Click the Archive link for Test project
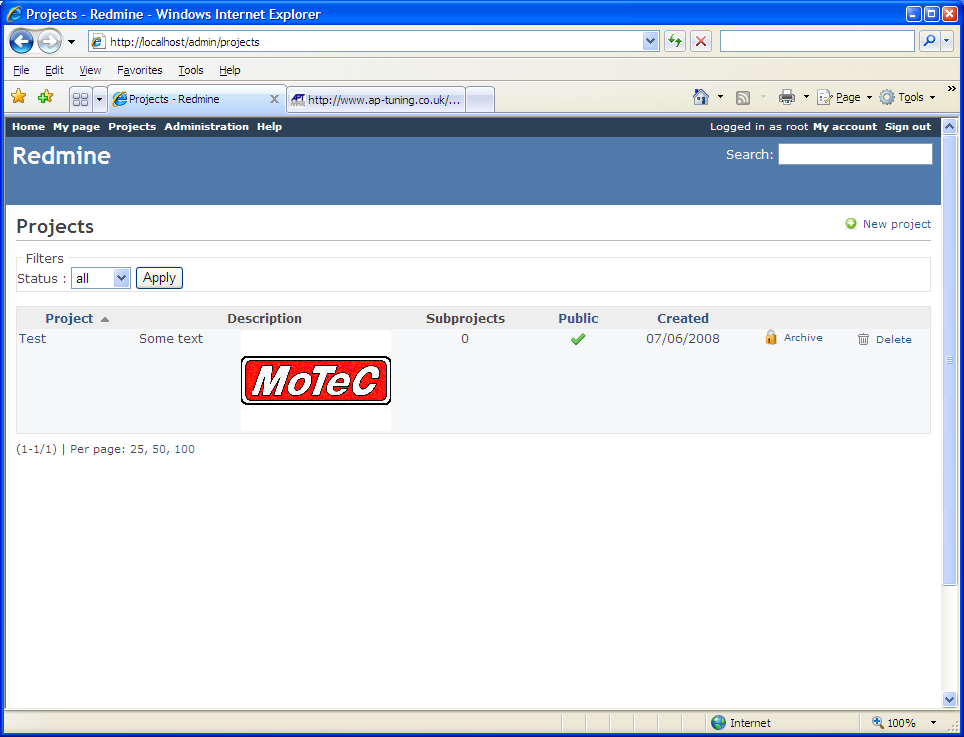Screen dimensions: 964x737 [803, 337]
